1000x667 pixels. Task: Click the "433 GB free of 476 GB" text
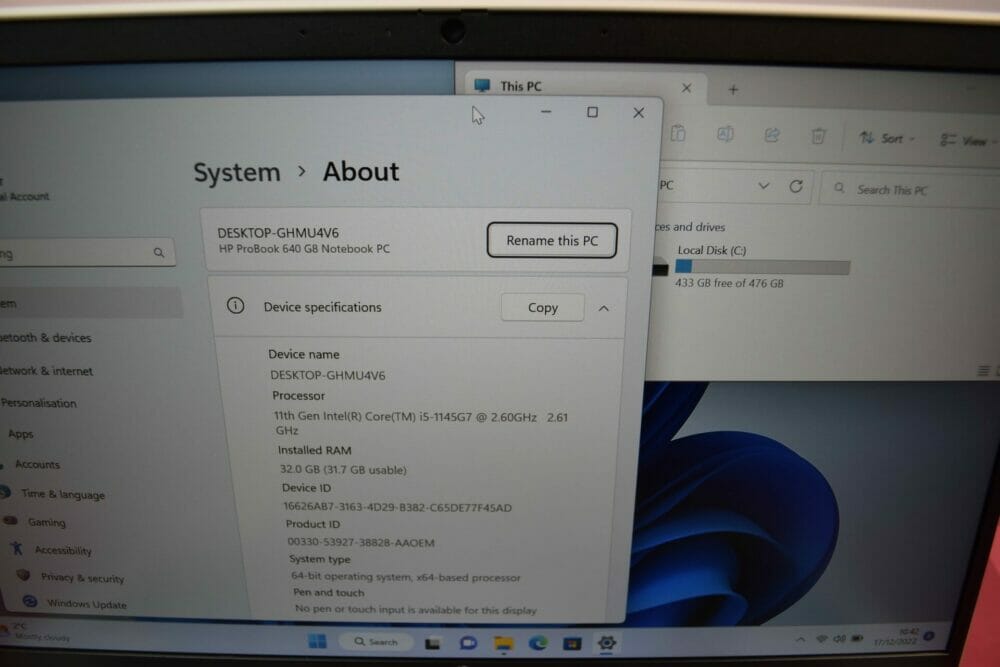(729, 283)
